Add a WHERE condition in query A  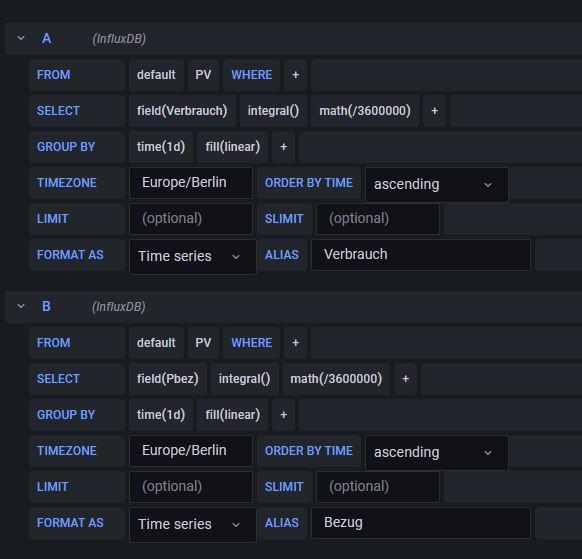295,75
